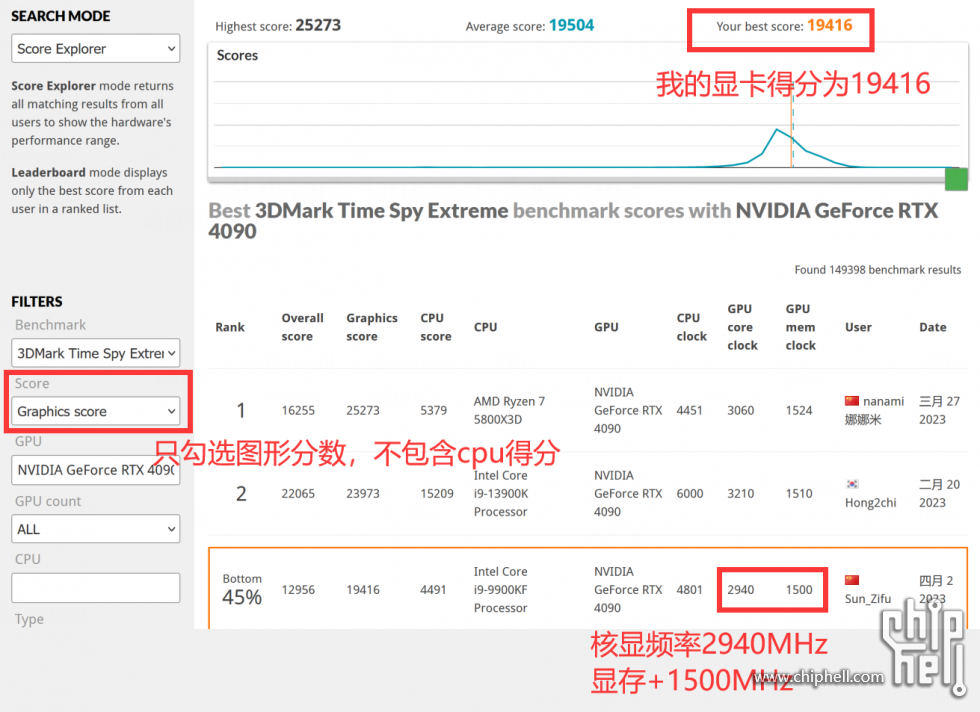The height and width of the screenshot is (712, 980).
Task: Click the Rank column header
Action: click(x=230, y=327)
